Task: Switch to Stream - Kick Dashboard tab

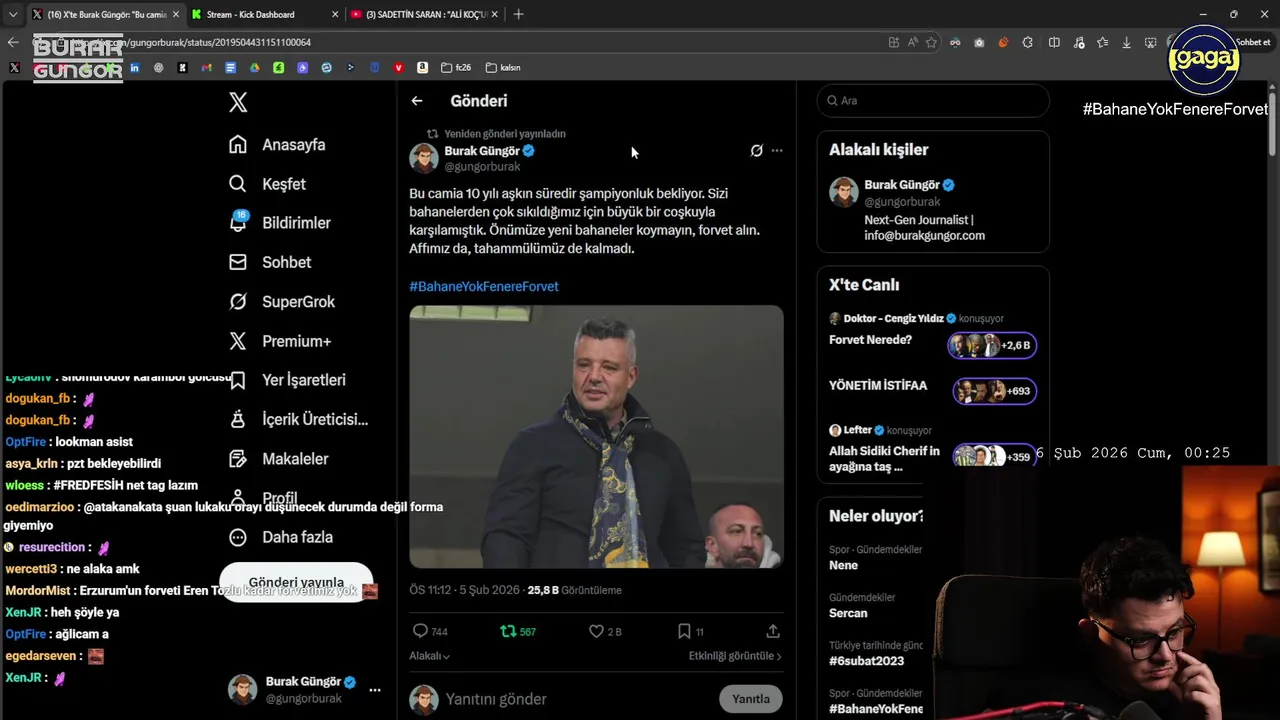Action: point(263,14)
